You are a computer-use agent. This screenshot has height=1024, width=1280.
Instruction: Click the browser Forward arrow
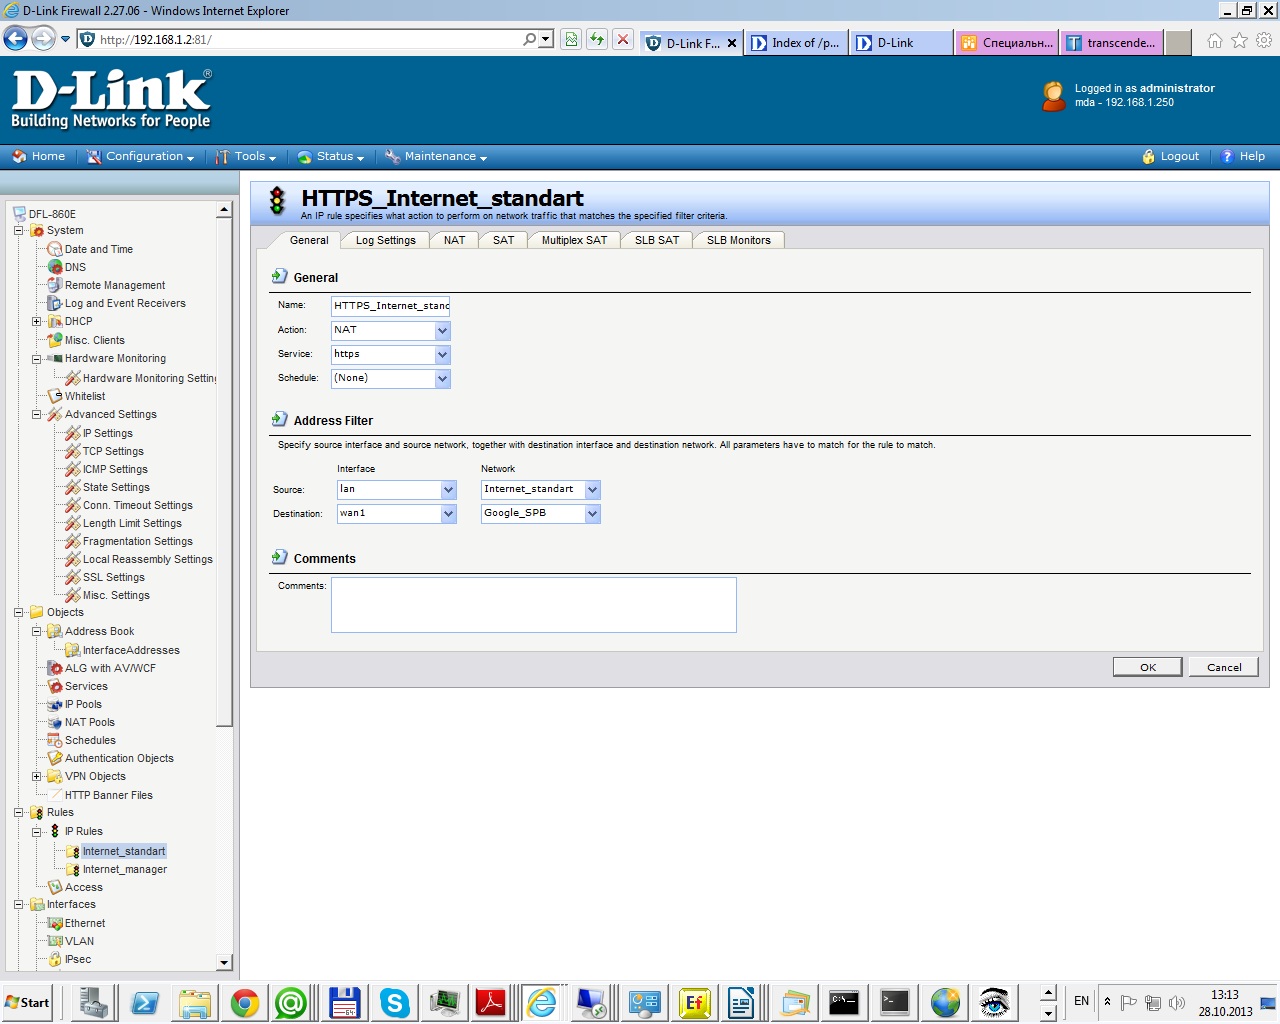pos(43,39)
